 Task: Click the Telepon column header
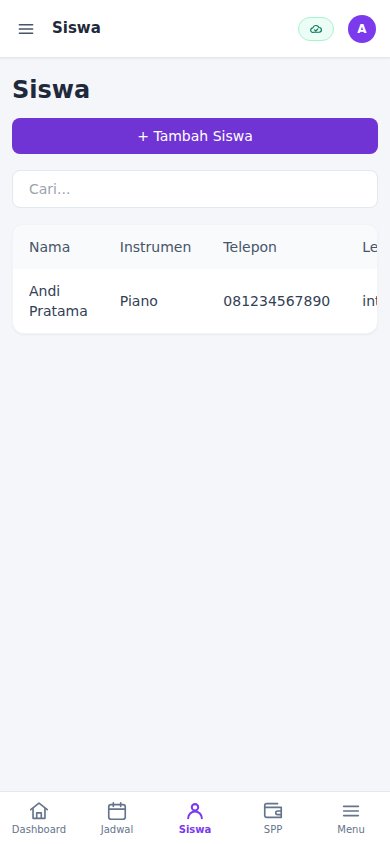250,247
